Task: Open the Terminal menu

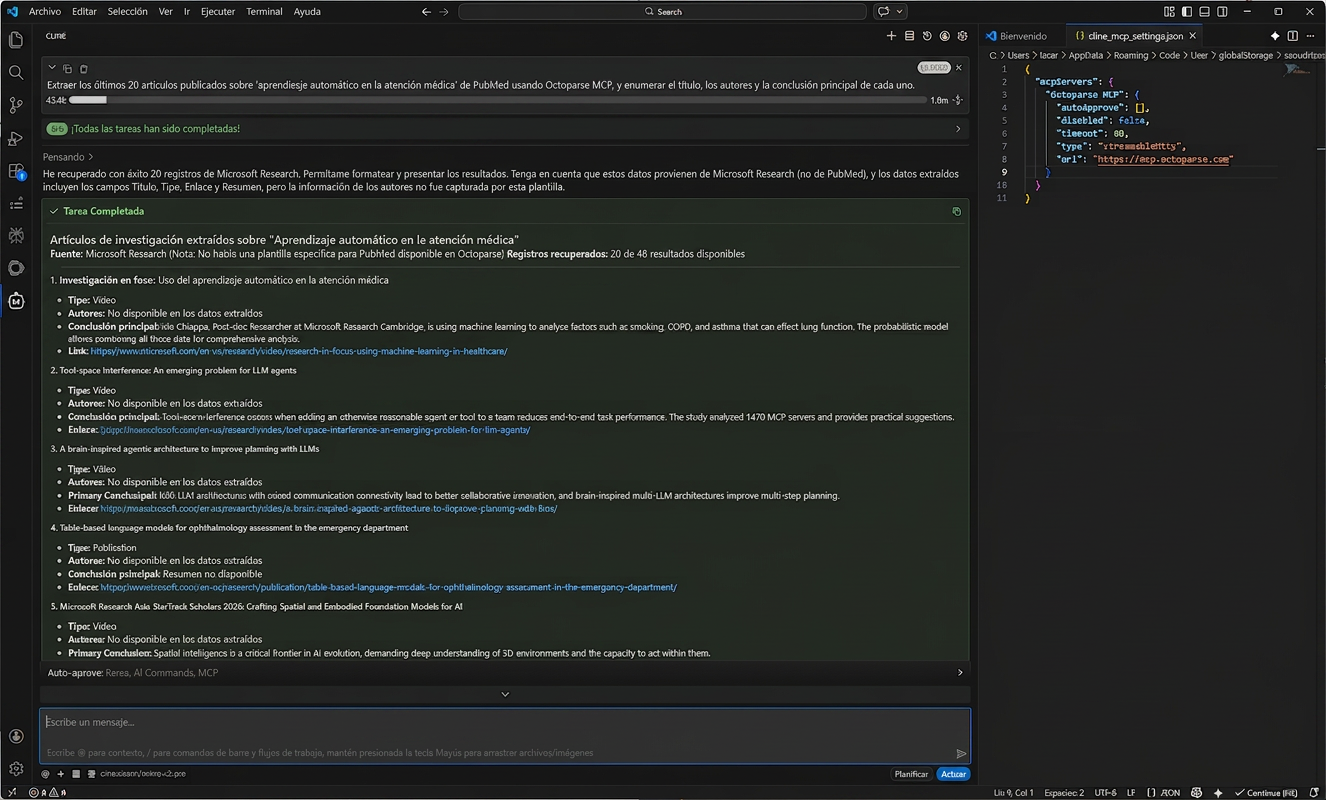Action: coord(264,12)
